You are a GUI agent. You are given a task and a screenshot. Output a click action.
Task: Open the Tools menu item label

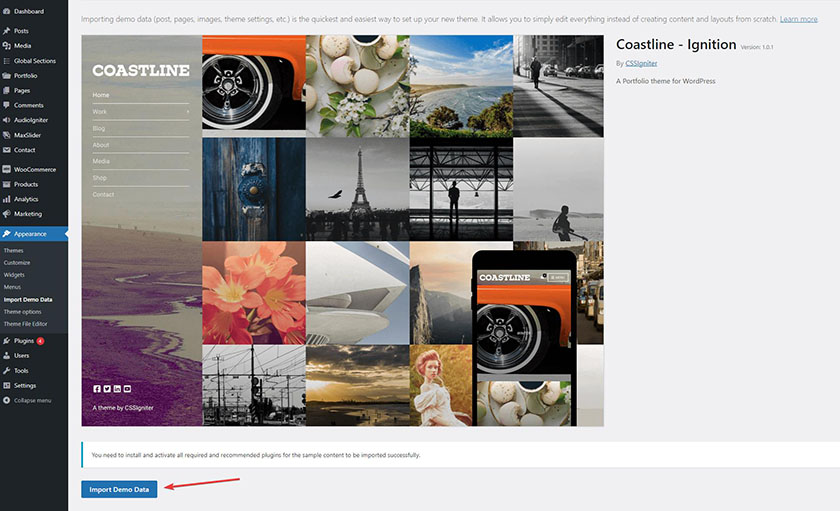pos(21,371)
